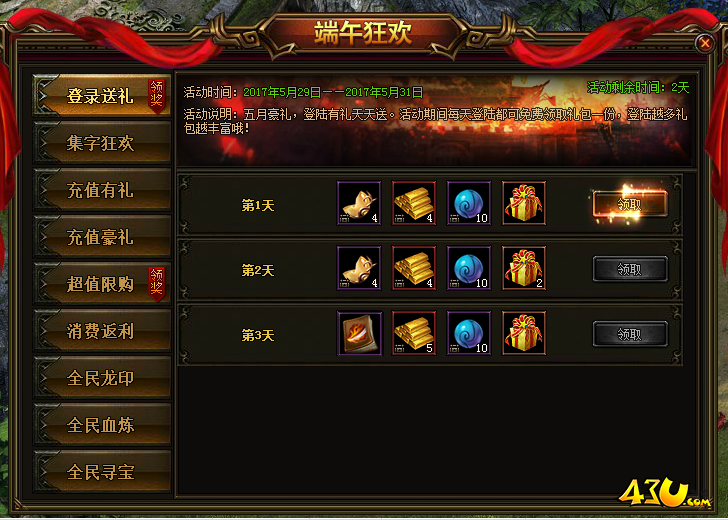Image resolution: width=728 pixels, height=520 pixels.
Task: Close the 端午狂欢 event window
Action: 704,43
